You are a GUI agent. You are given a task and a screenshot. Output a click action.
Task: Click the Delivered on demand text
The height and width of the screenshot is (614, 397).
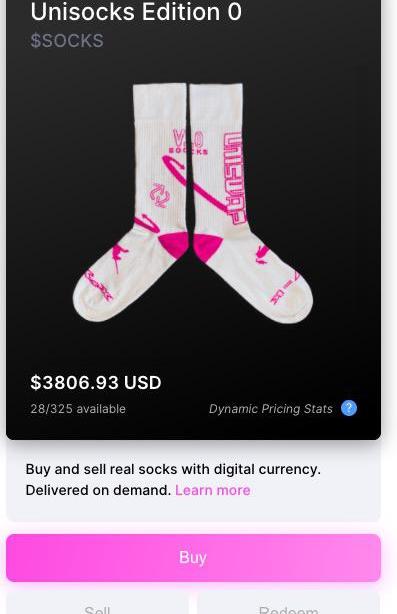pos(98,490)
